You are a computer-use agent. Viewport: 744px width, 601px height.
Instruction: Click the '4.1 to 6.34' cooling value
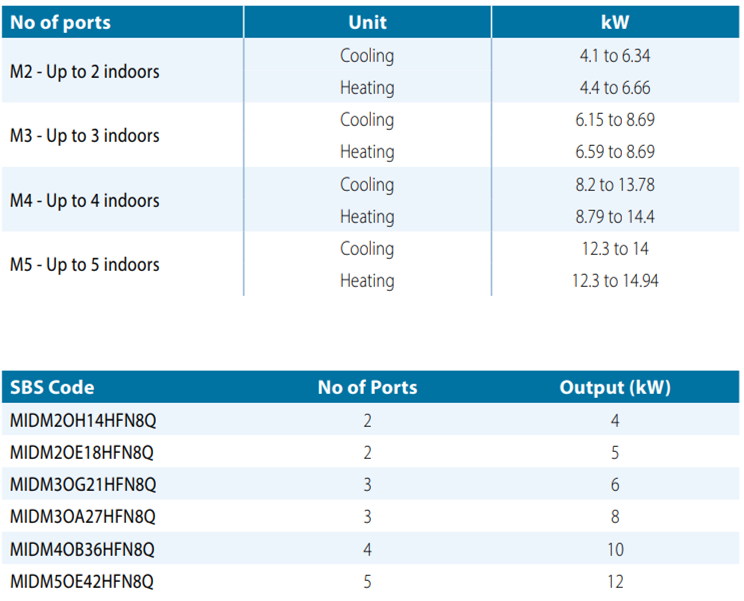(615, 56)
